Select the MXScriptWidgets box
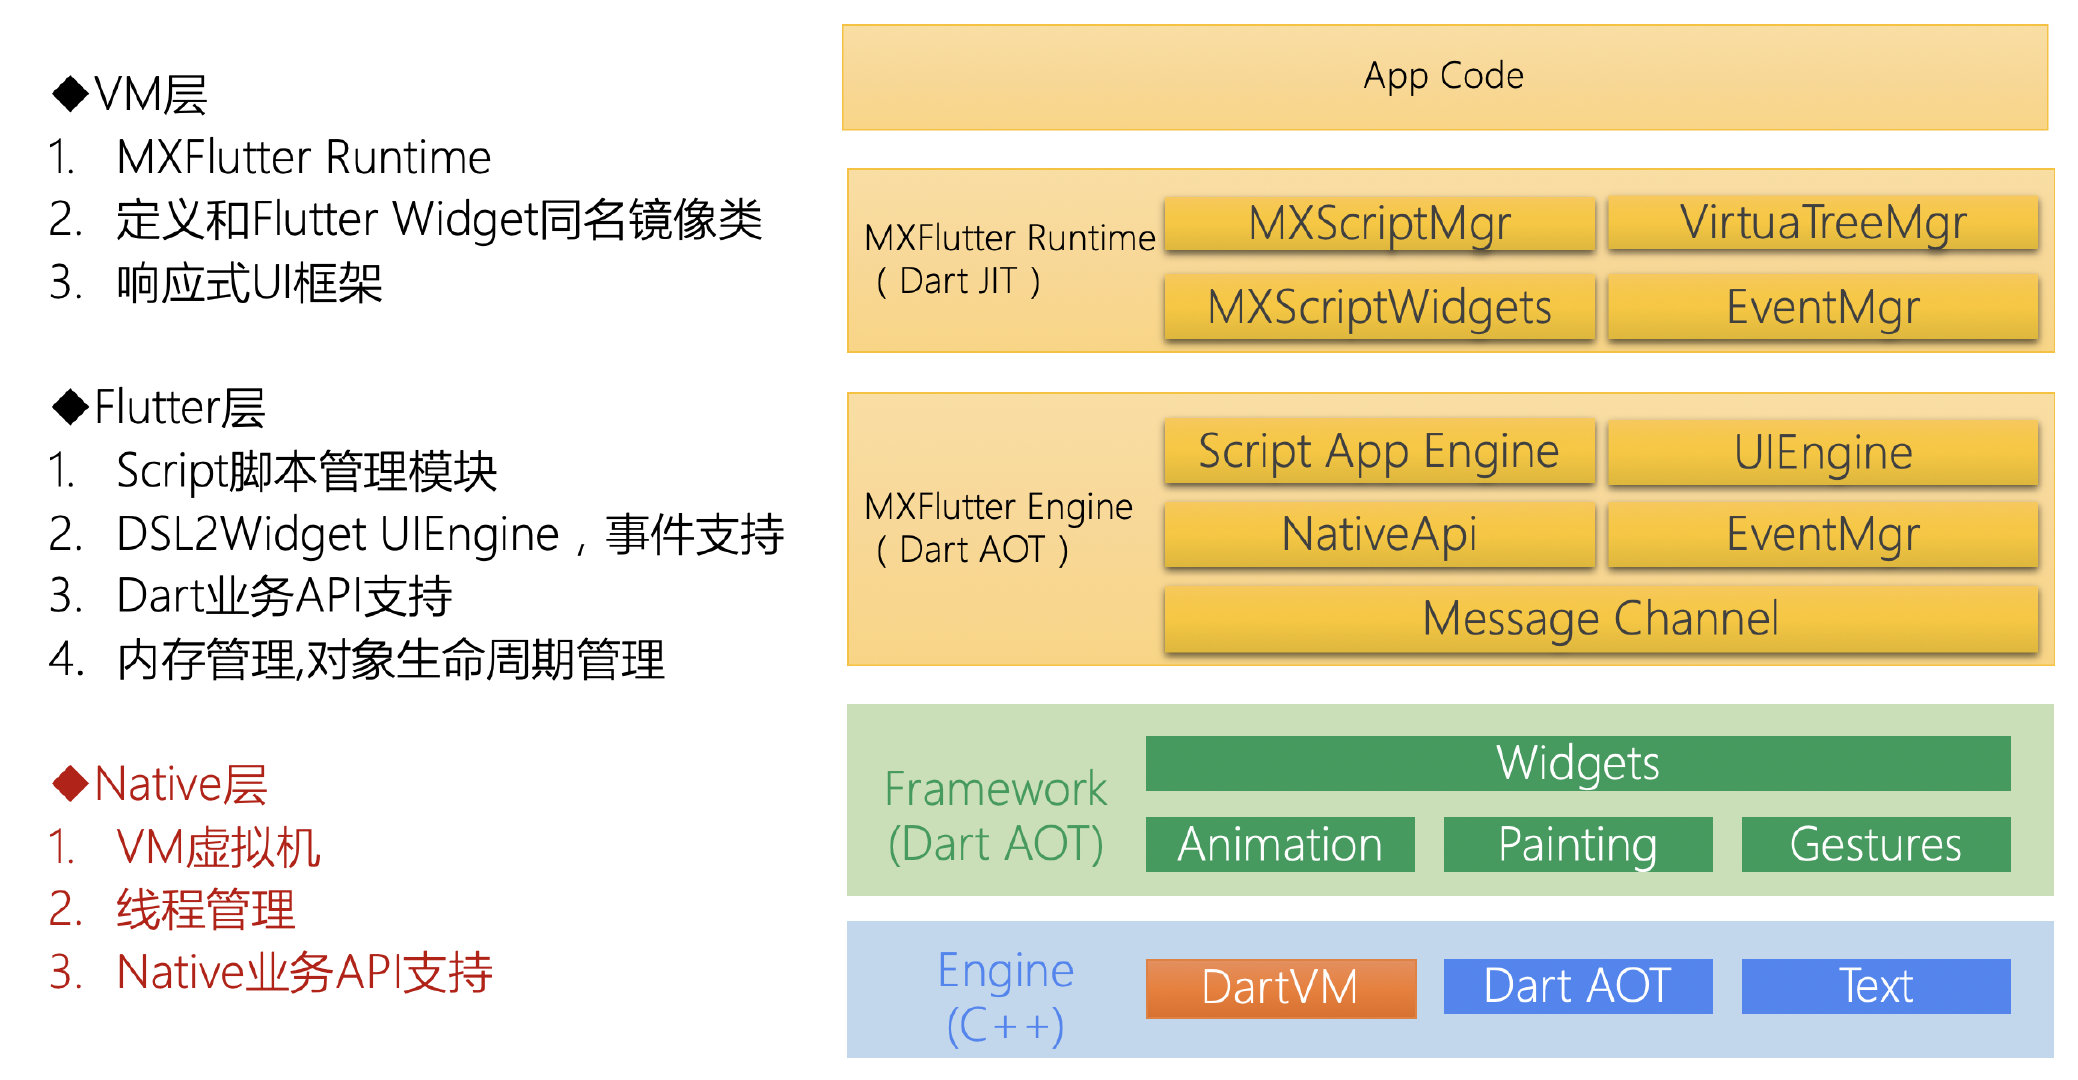The image size is (2078, 1080). click(x=1379, y=307)
